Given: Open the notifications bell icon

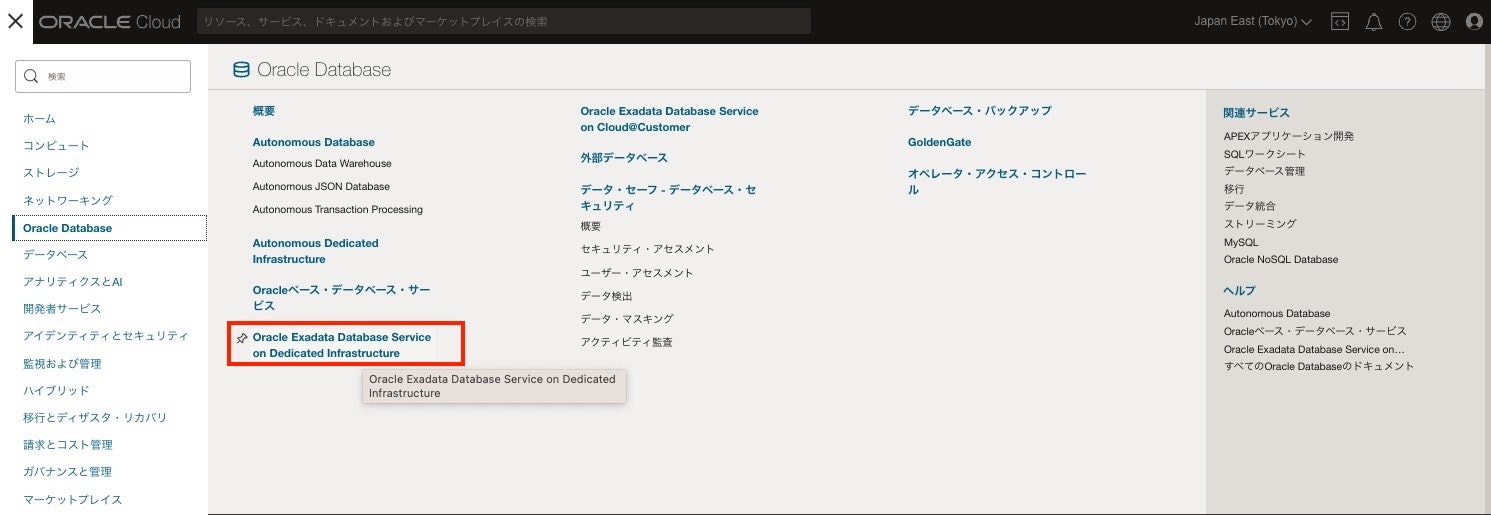Looking at the screenshot, I should 1374,21.
